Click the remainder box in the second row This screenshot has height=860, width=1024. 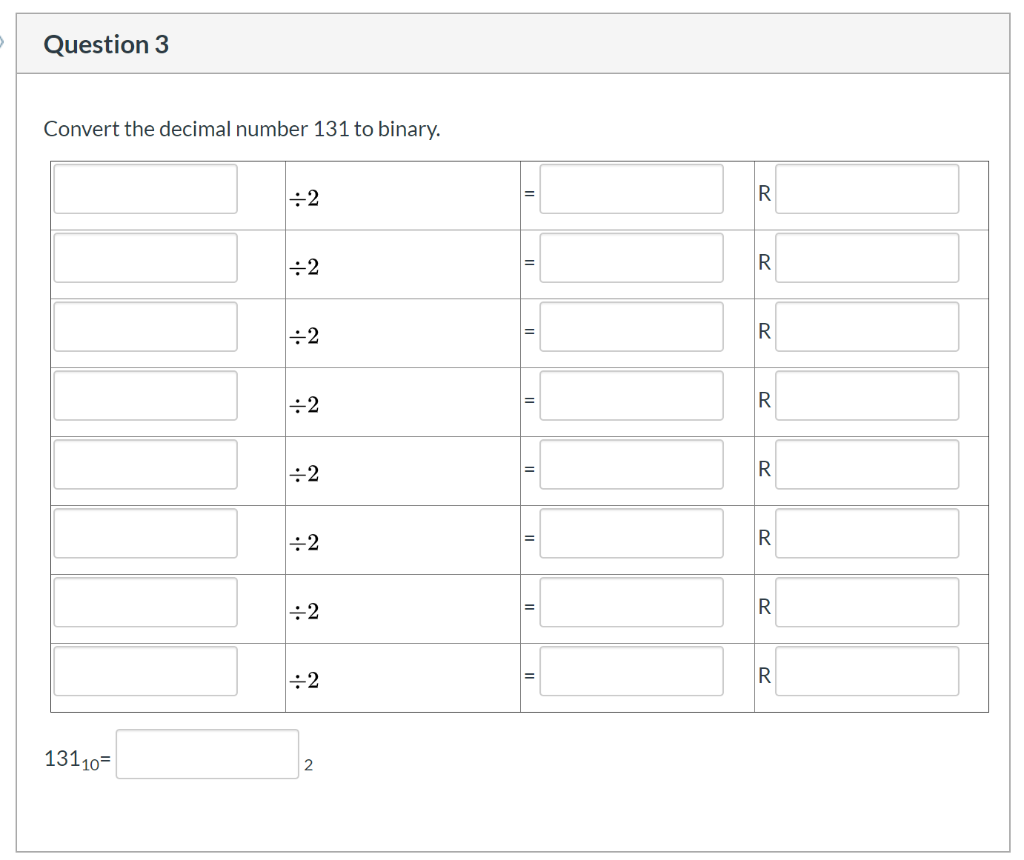866,258
